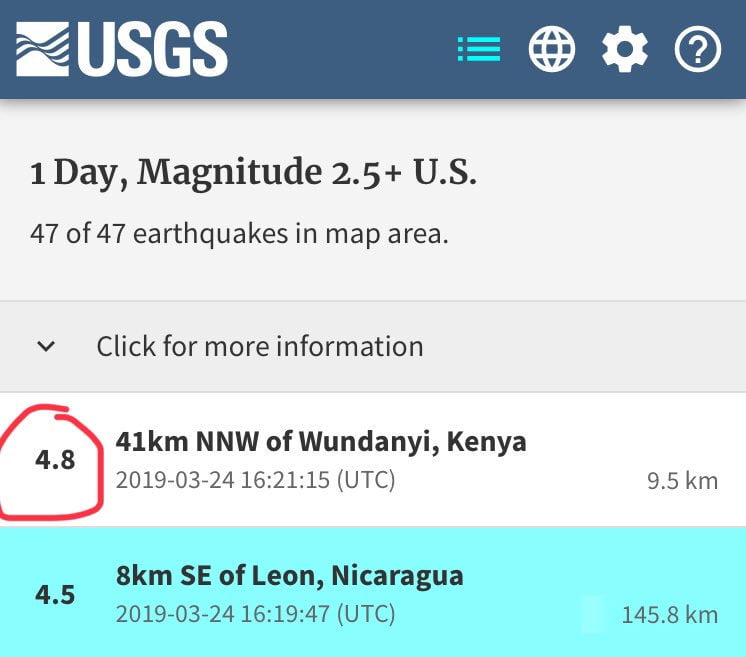Expand the chevron beside more information
The width and height of the screenshot is (746, 657).
click(45, 347)
